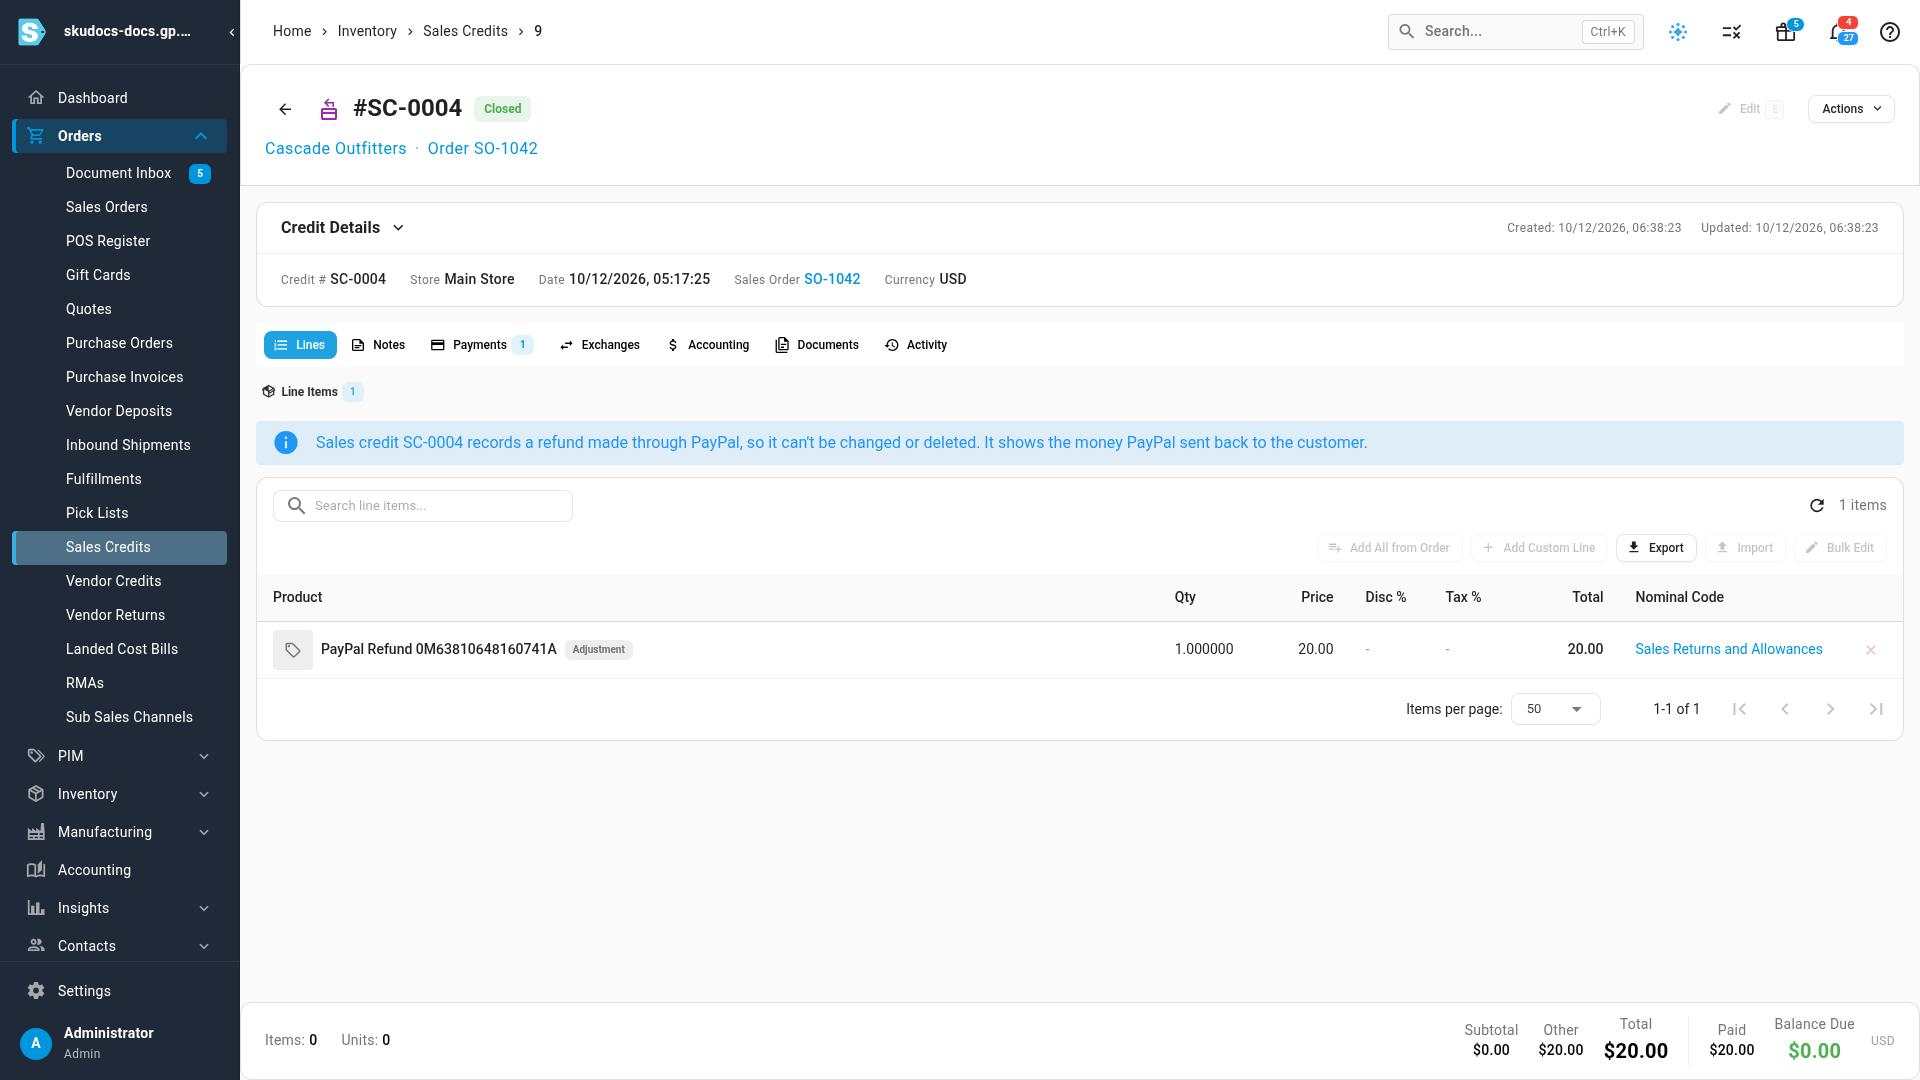Click the global Search box
Viewport: 1920px width, 1080px height.
pos(1515,32)
